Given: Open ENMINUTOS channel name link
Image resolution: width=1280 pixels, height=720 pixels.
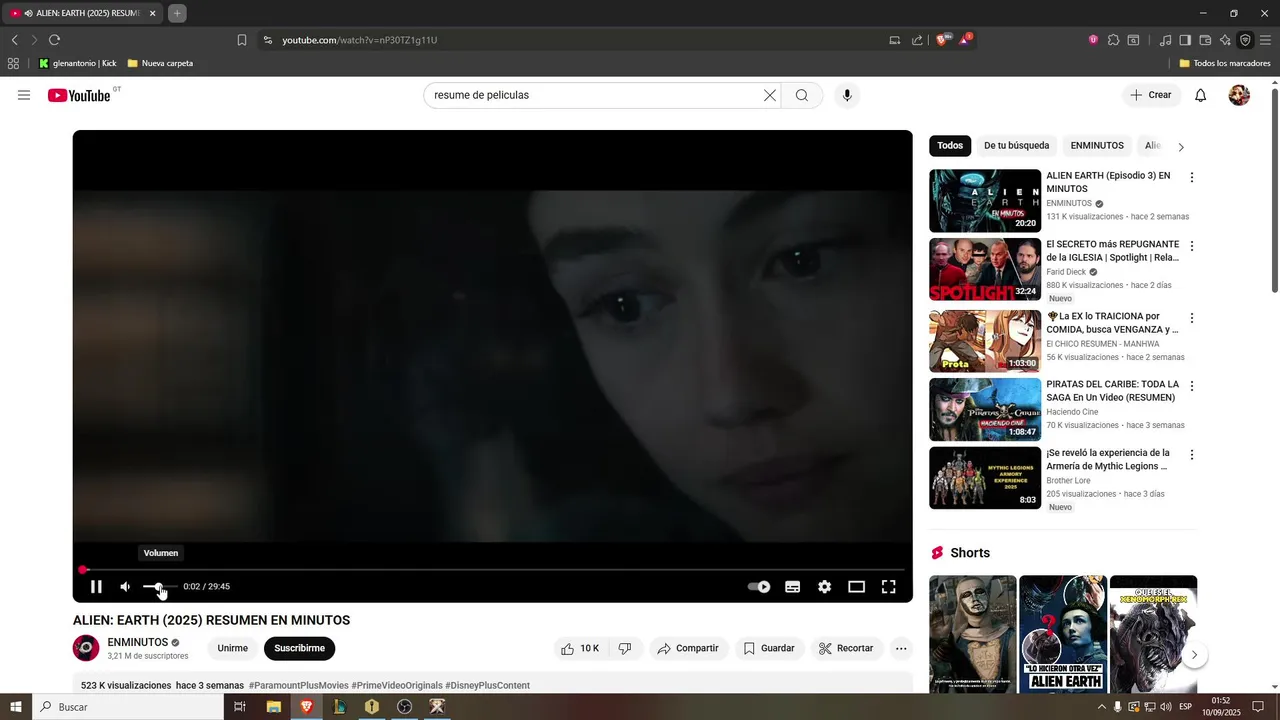Looking at the screenshot, I should tap(138, 642).
